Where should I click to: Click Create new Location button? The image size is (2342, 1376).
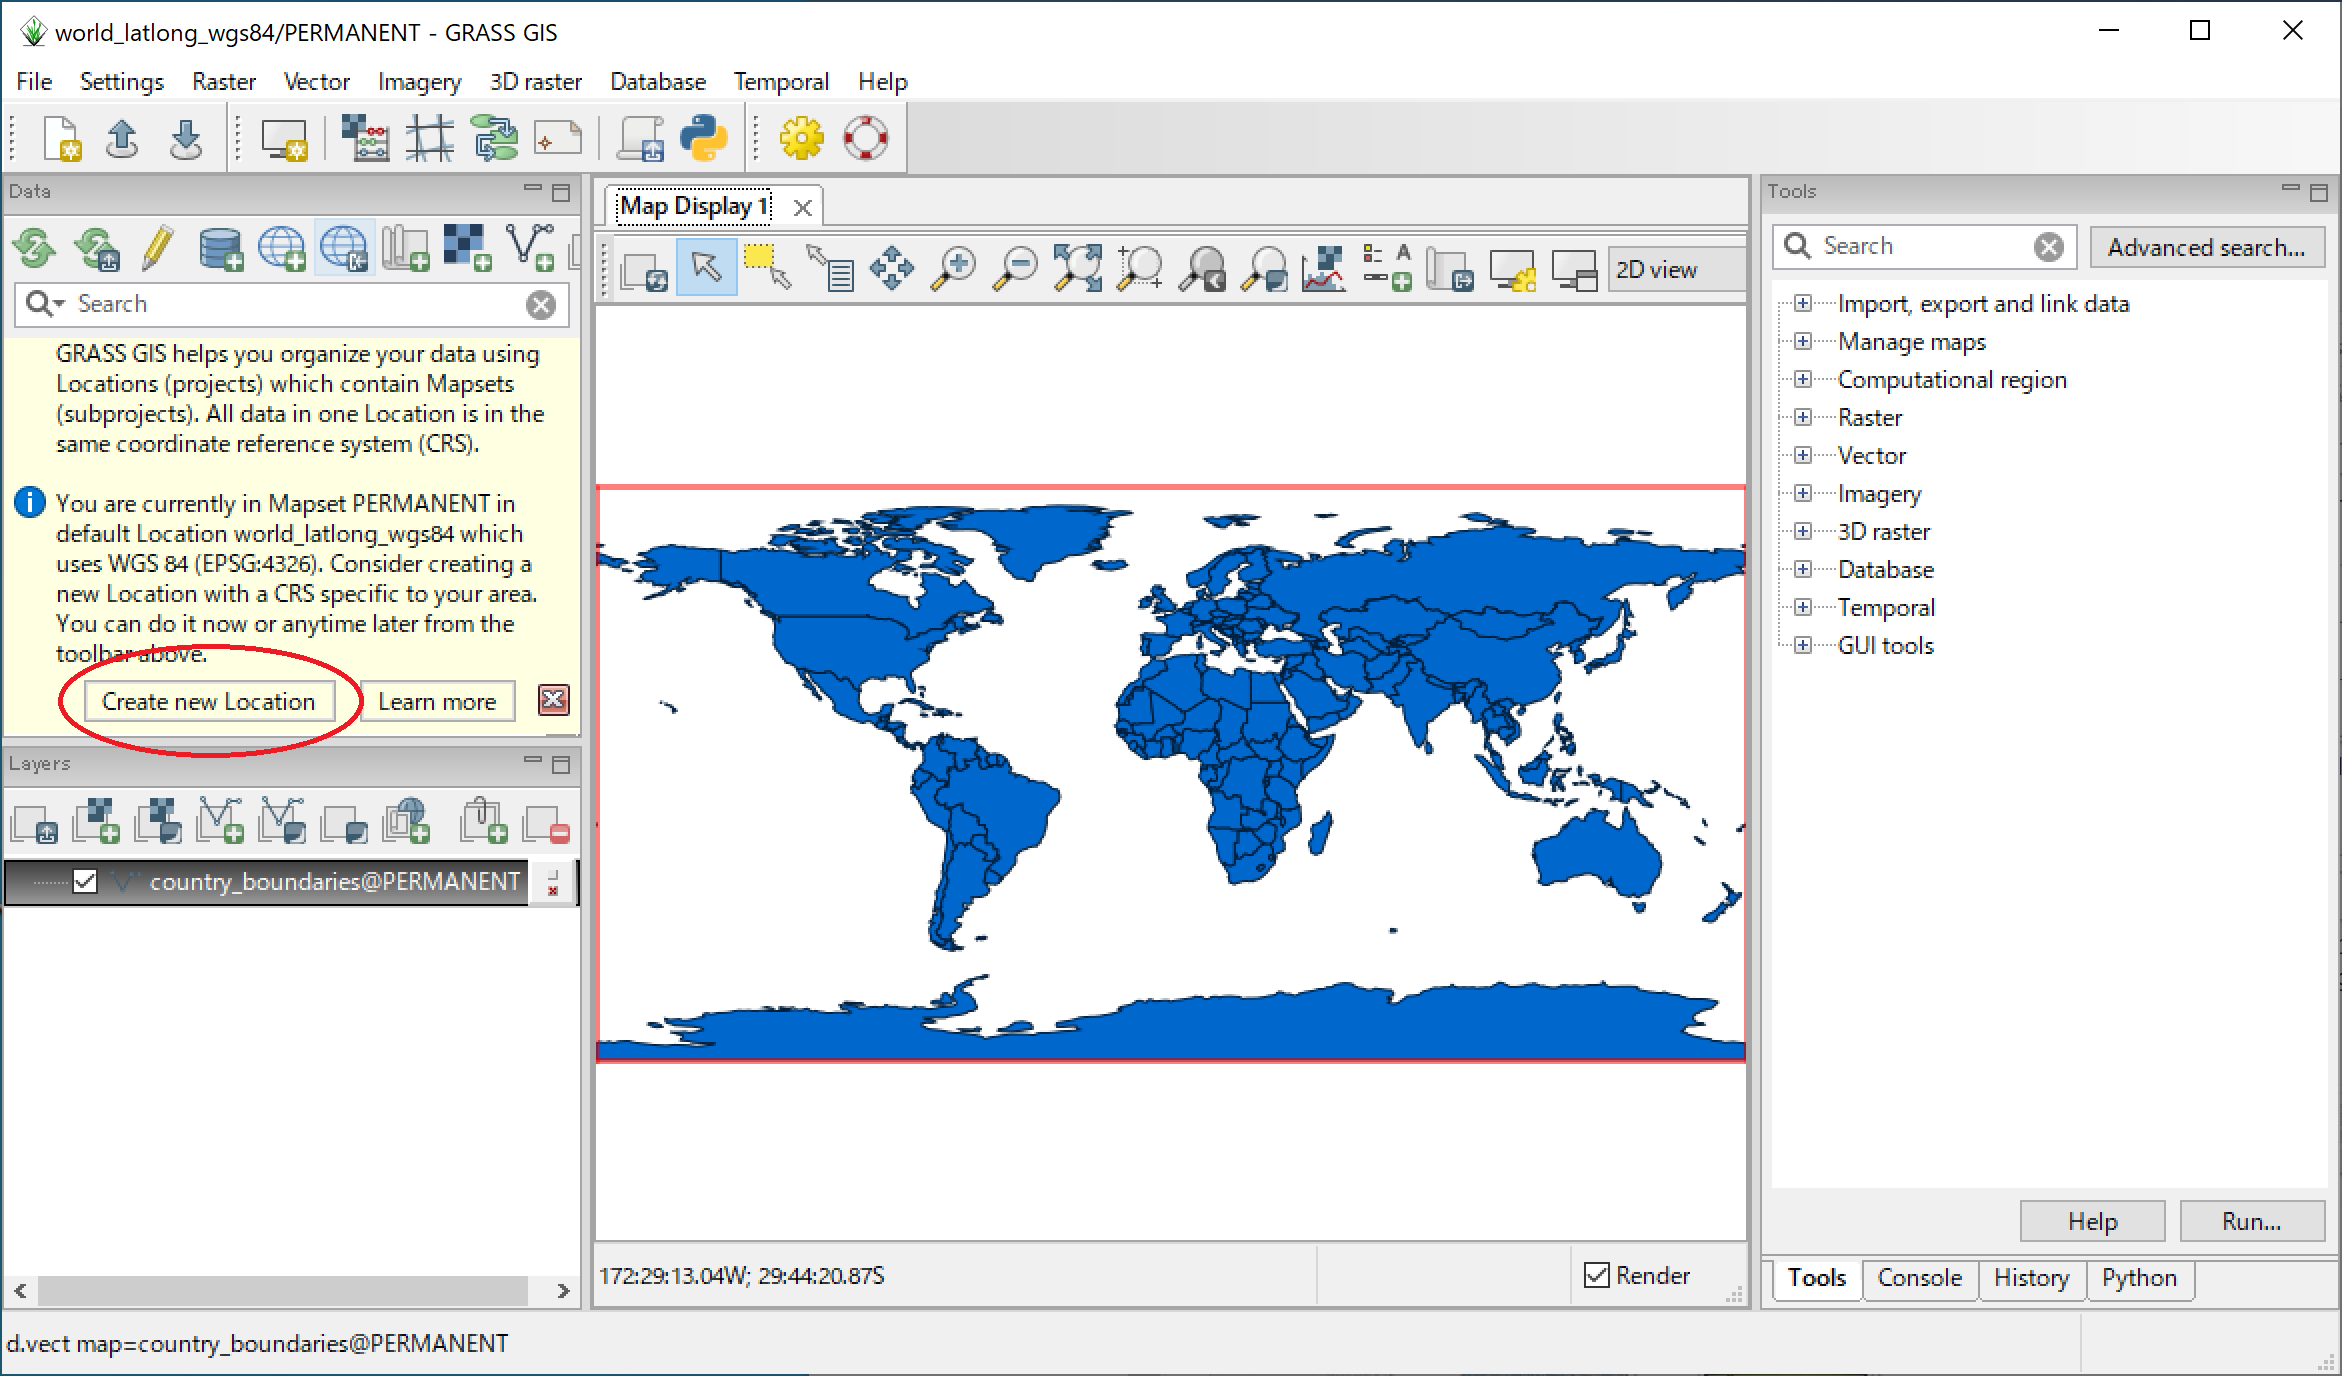(208, 702)
